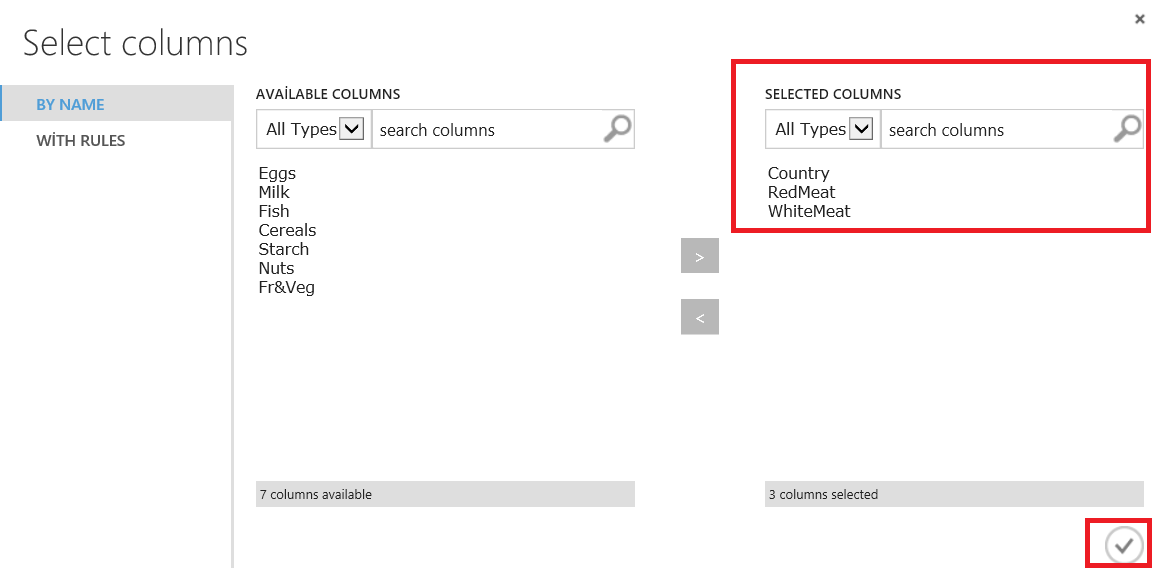Select Eggs in available columns
This screenshot has width=1152, height=568.
coord(277,173)
